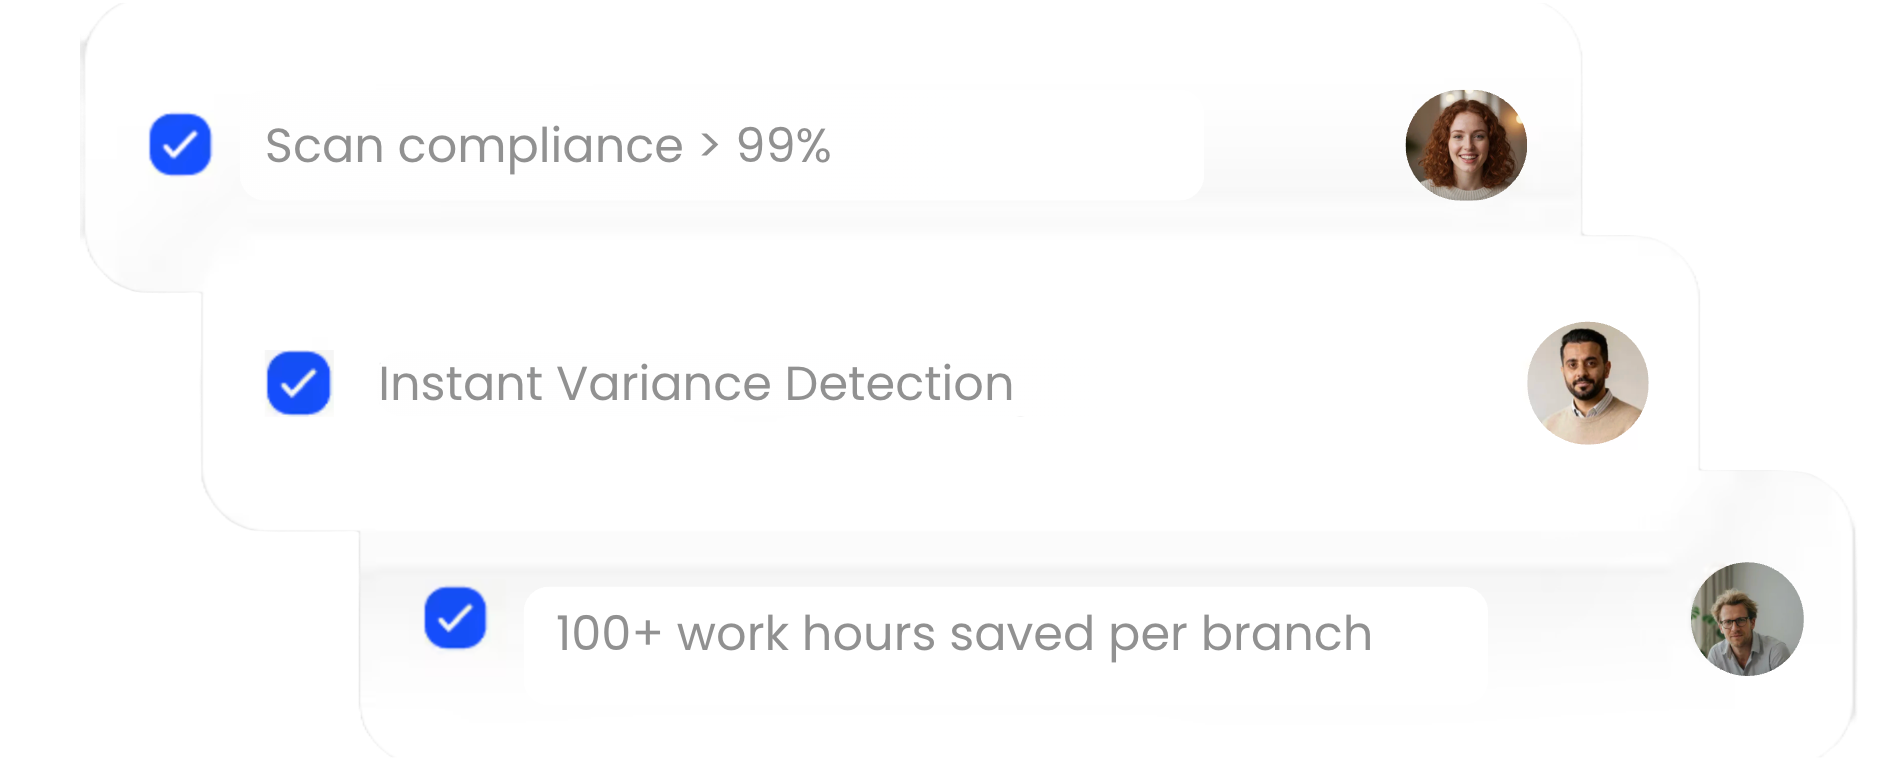Click the 99% value in the first row
Screen dimensions: 1895x760
coord(783,146)
